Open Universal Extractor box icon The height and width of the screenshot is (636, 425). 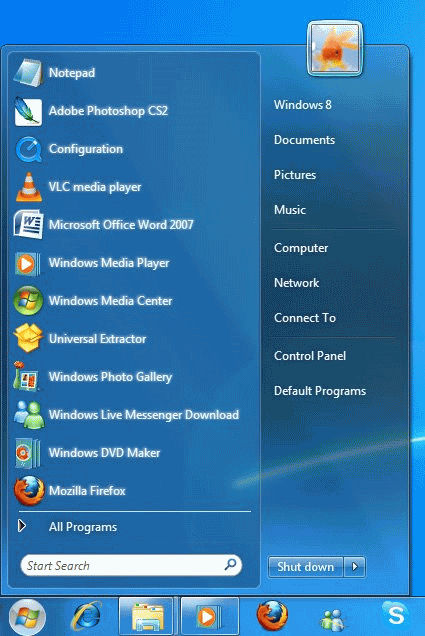pos(28,338)
